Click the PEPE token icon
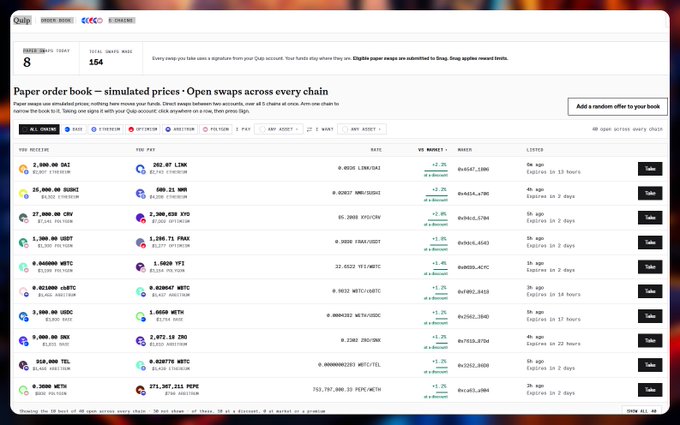Screen dimensions: 680x425 click(x=140, y=390)
